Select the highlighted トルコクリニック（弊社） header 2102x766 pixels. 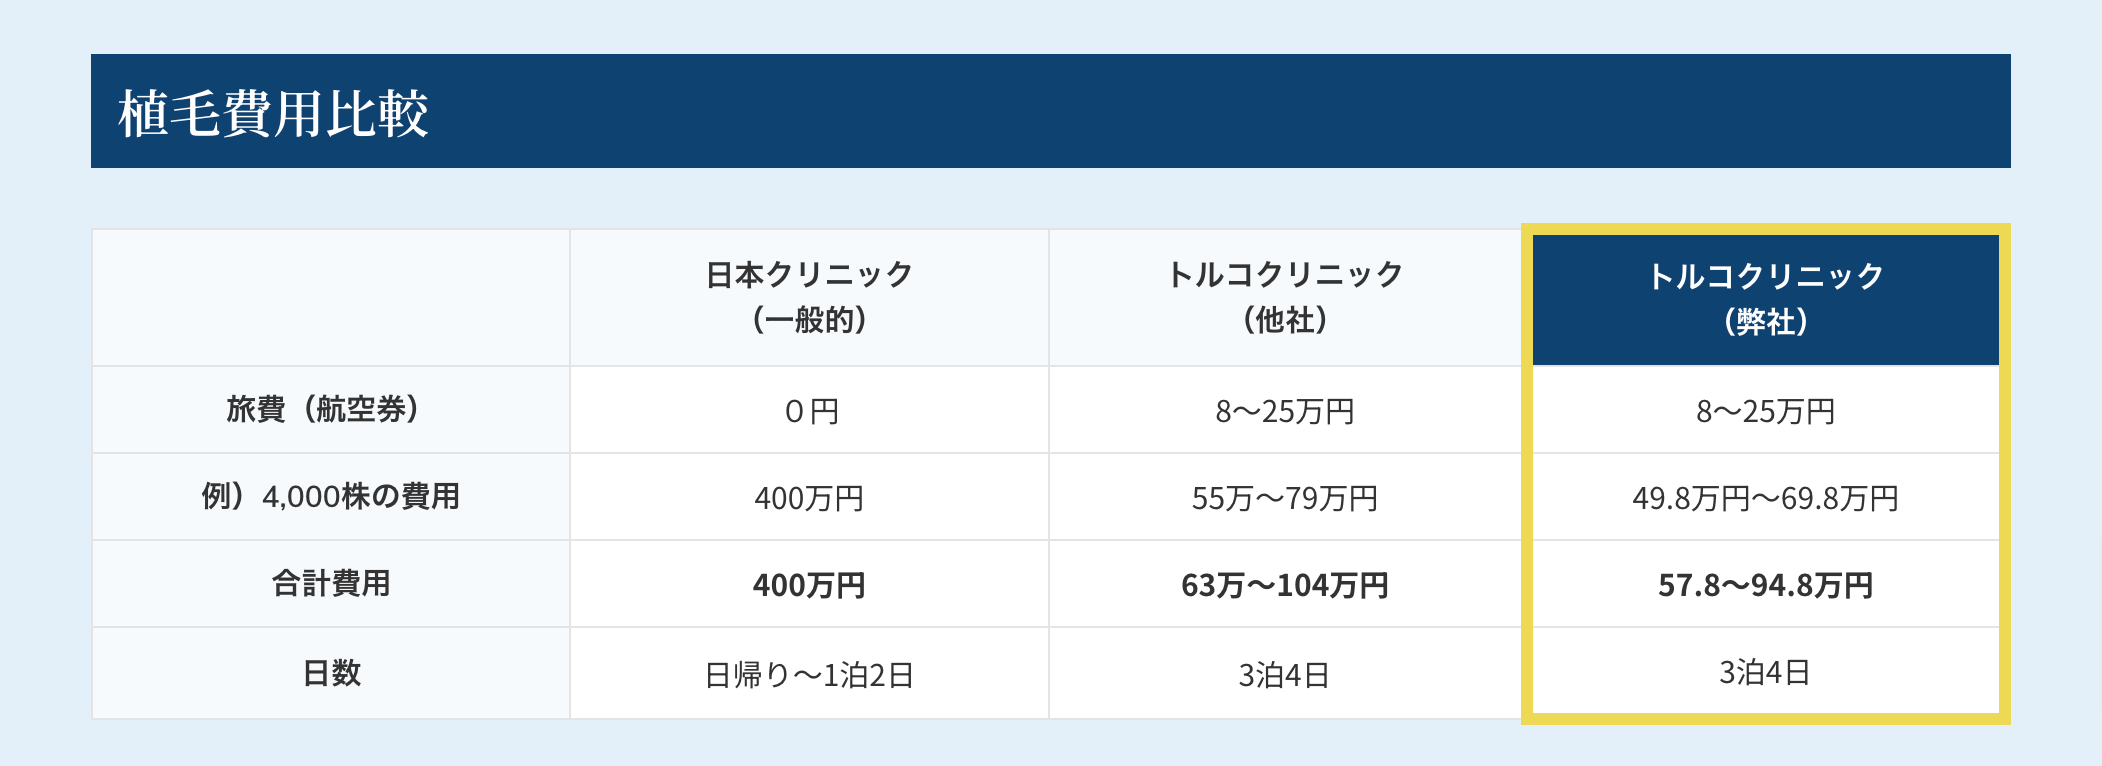(1765, 299)
